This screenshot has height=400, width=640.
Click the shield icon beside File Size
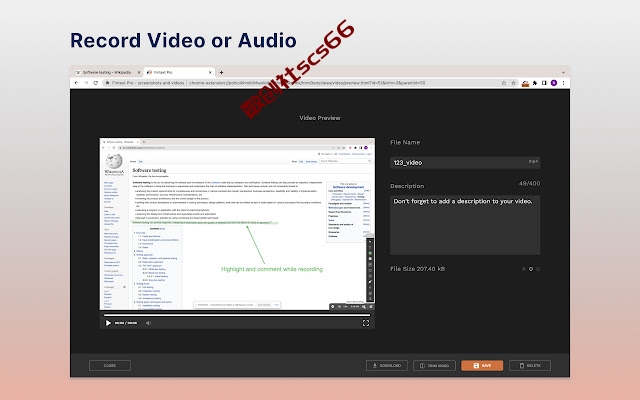pyautogui.click(x=531, y=269)
